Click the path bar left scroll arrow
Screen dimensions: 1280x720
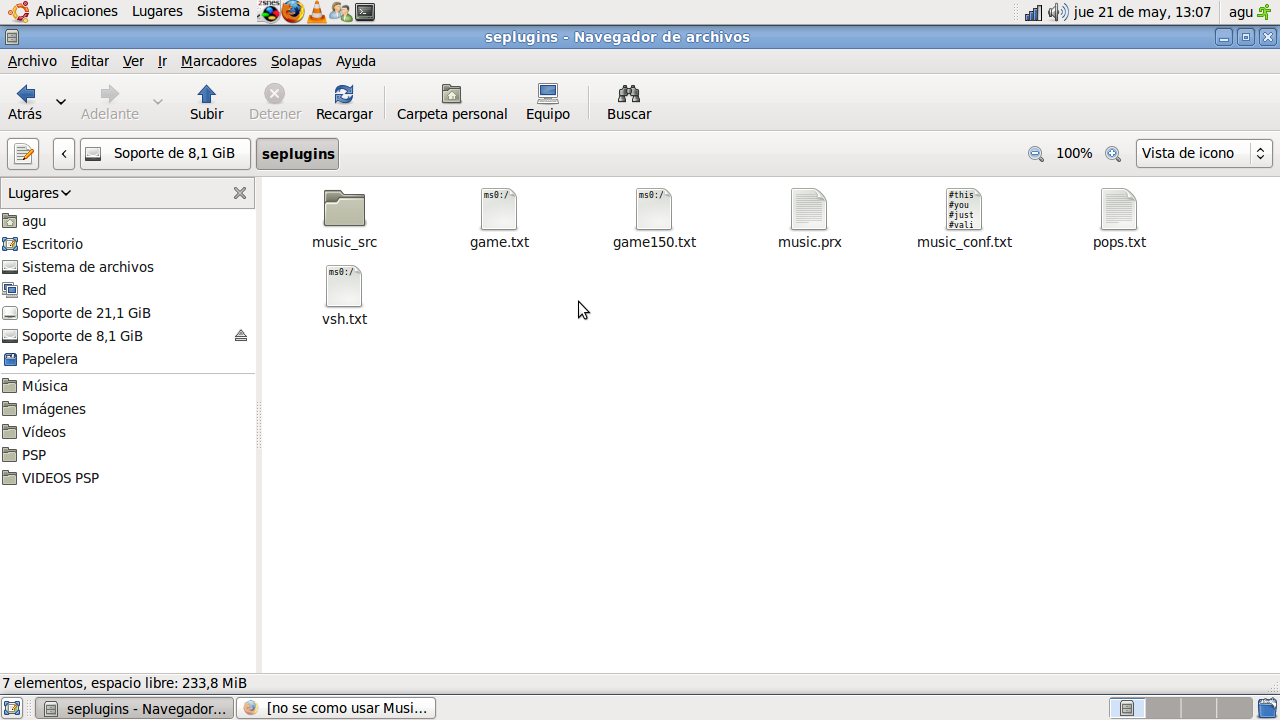click(x=64, y=154)
